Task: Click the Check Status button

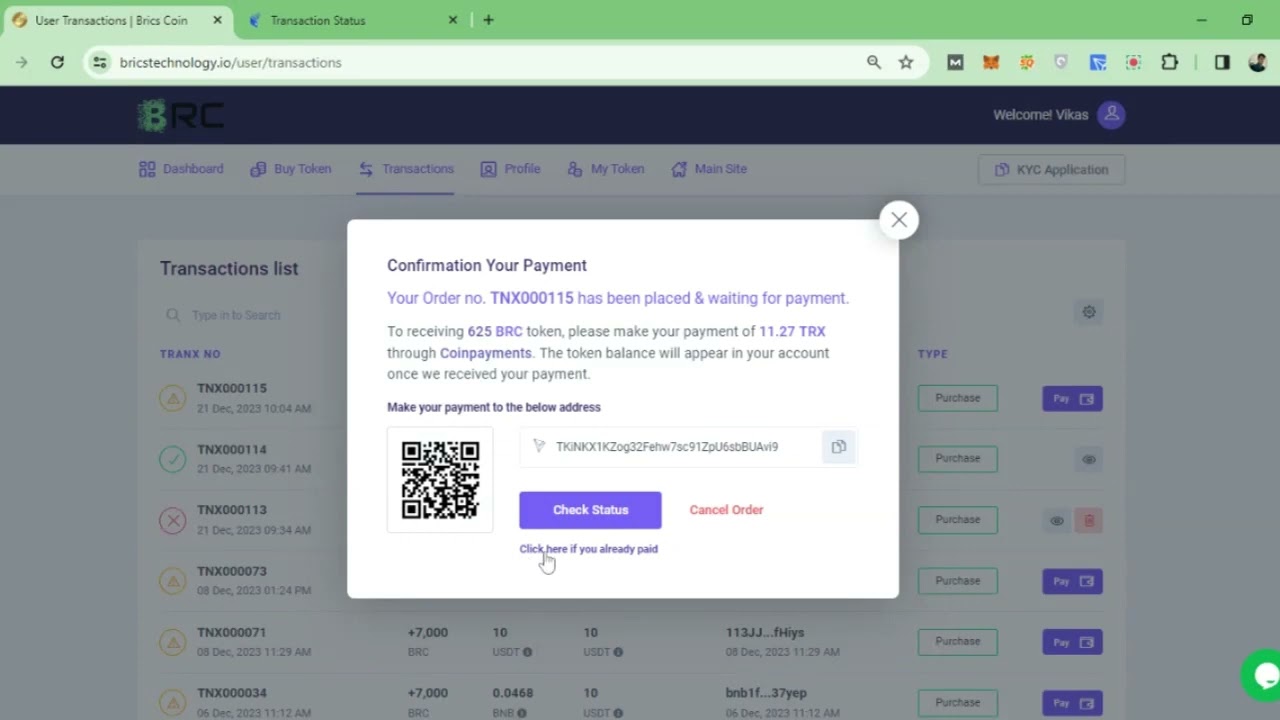Action: [x=590, y=510]
